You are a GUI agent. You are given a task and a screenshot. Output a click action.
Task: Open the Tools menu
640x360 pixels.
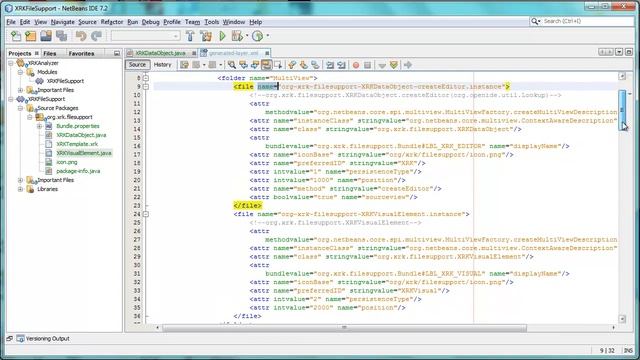coord(211,22)
